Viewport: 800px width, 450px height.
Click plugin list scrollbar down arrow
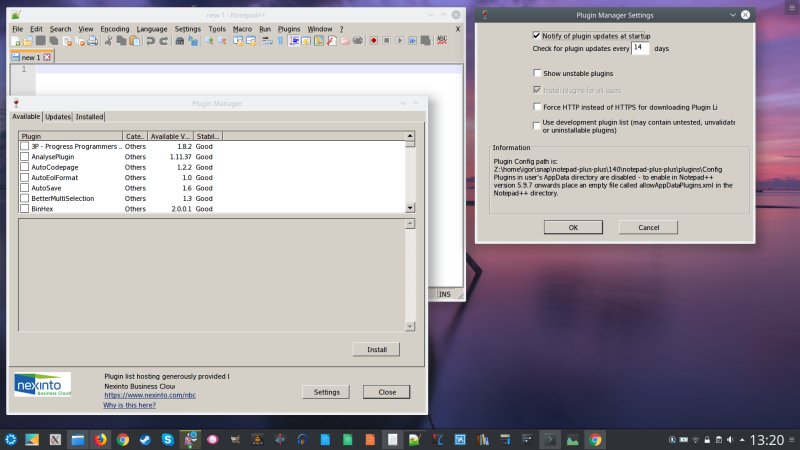[x=410, y=208]
